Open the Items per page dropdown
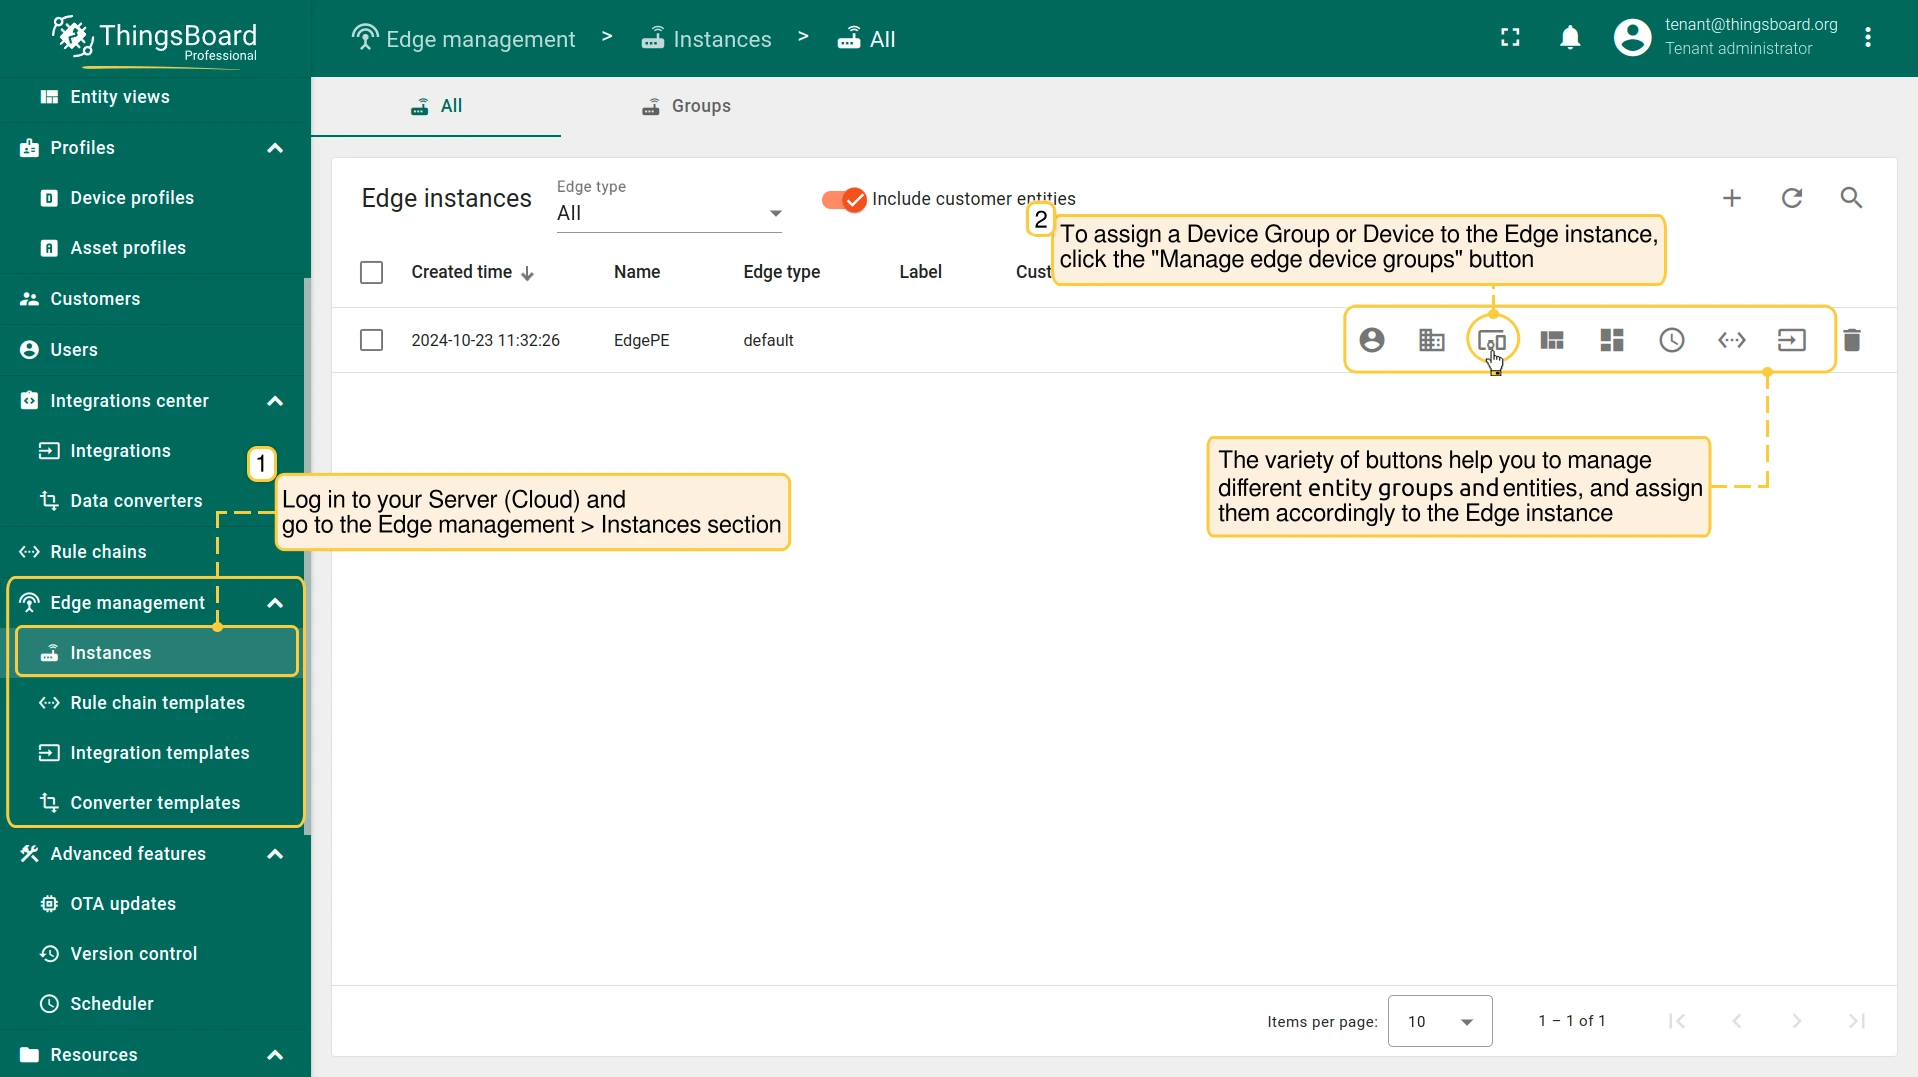The image size is (1918, 1077). tap(1439, 1021)
